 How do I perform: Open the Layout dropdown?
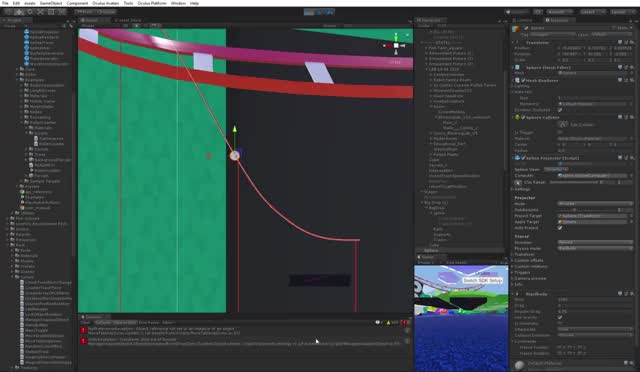(622, 12)
